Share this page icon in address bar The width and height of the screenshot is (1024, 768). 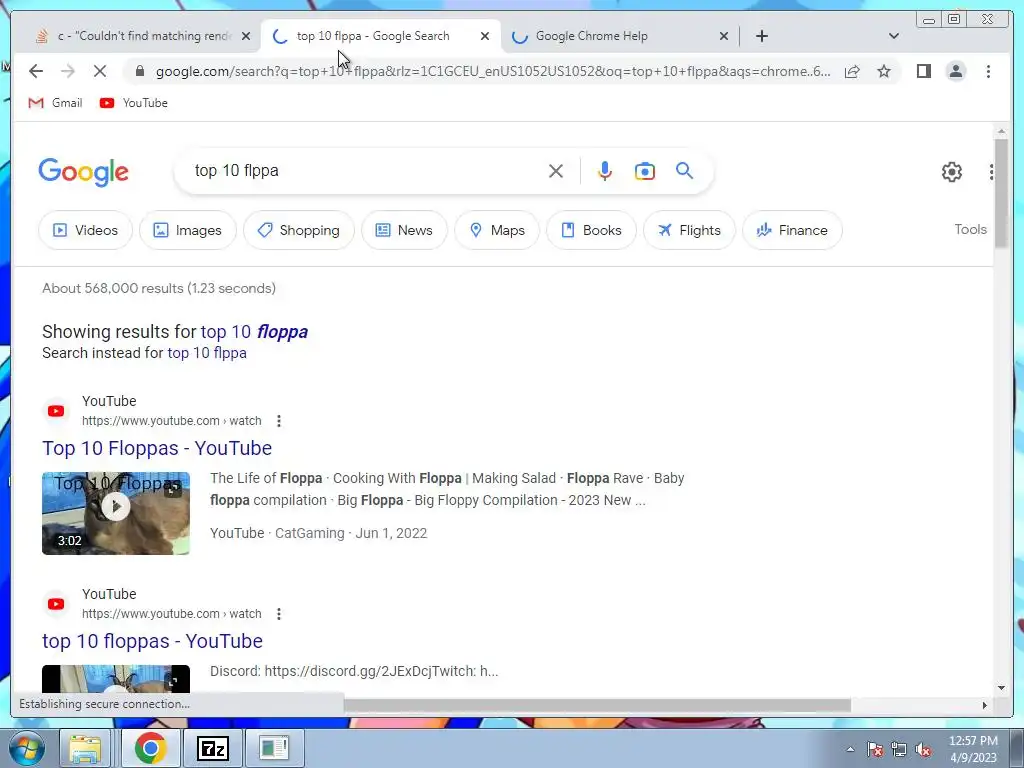pos(852,71)
